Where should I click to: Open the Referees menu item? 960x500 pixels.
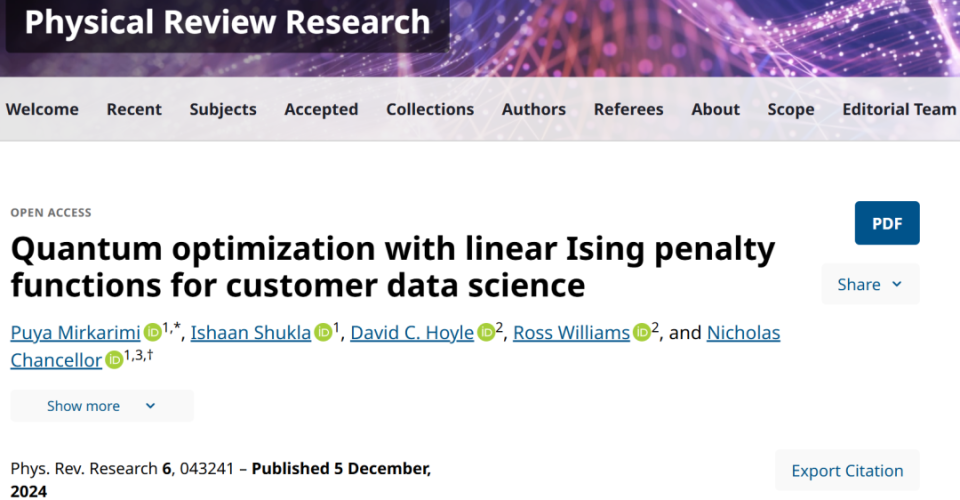pyautogui.click(x=628, y=109)
